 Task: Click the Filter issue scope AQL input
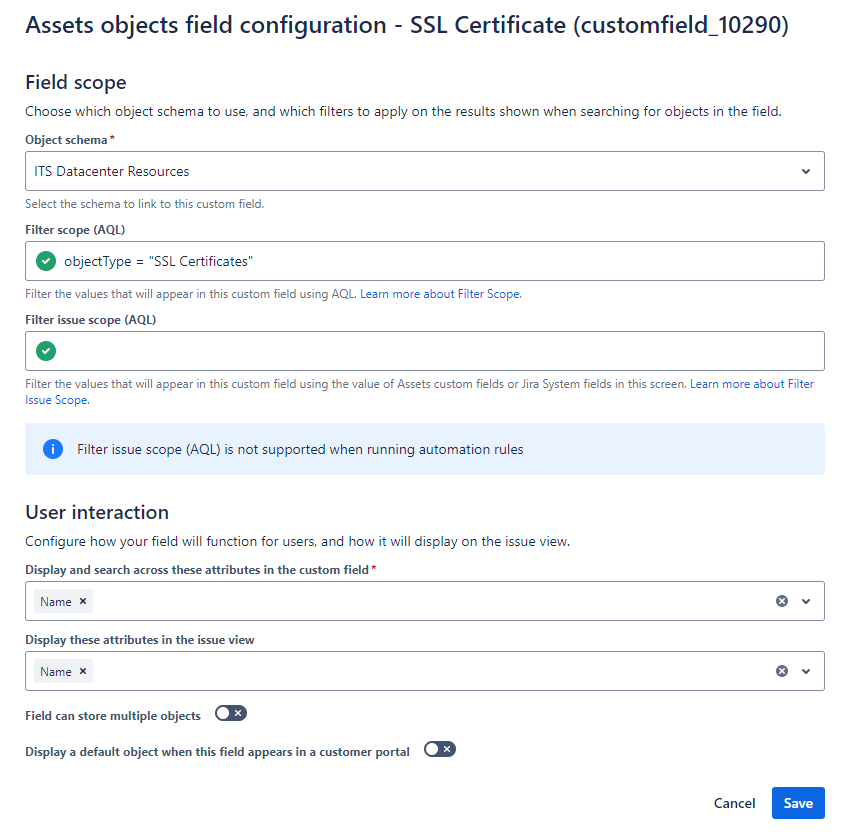click(x=425, y=351)
